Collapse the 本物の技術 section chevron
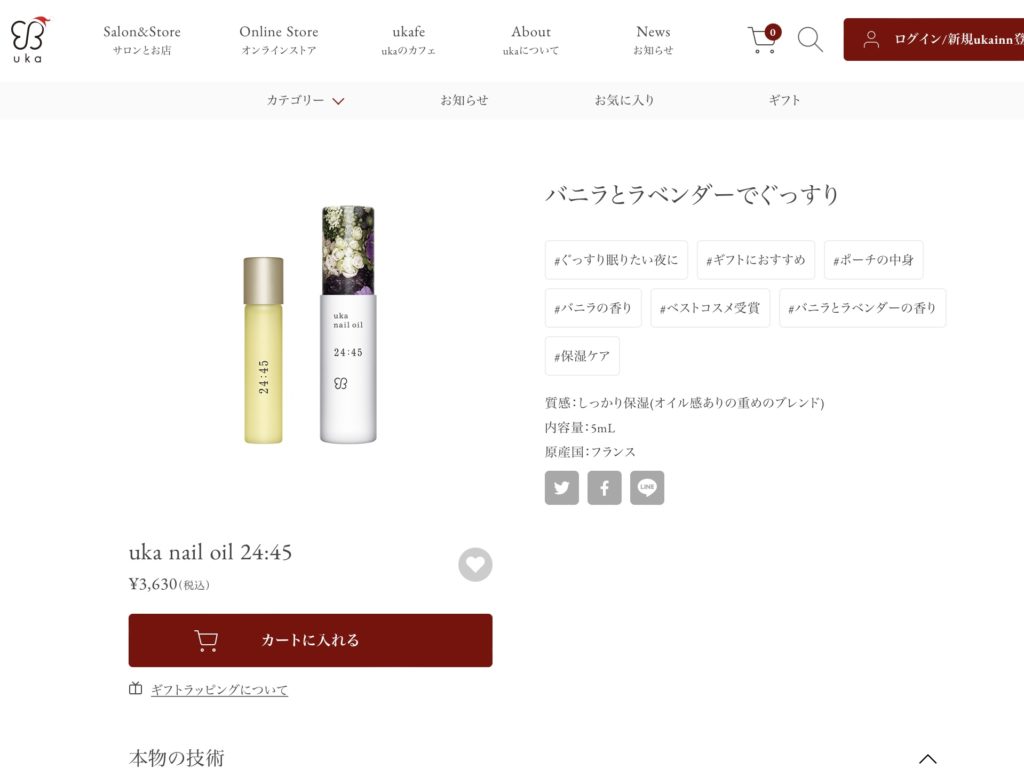 tap(927, 758)
